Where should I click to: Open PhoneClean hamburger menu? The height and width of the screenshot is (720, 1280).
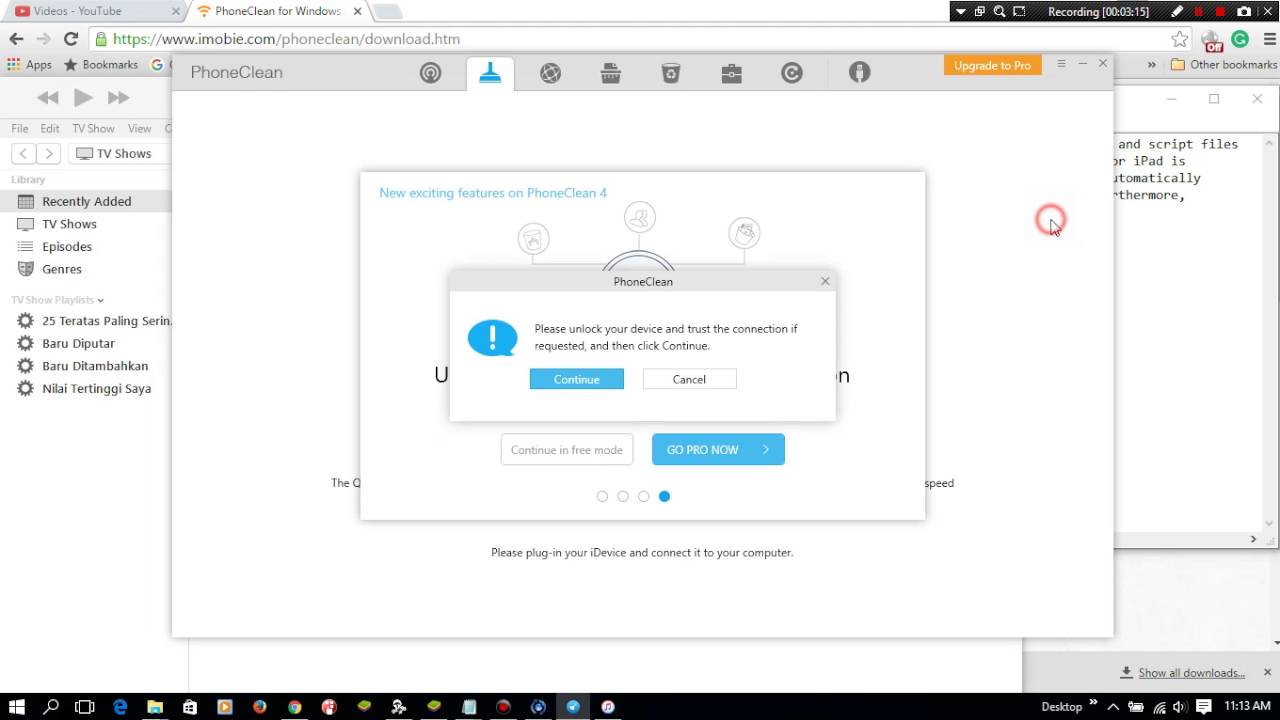(x=1061, y=64)
